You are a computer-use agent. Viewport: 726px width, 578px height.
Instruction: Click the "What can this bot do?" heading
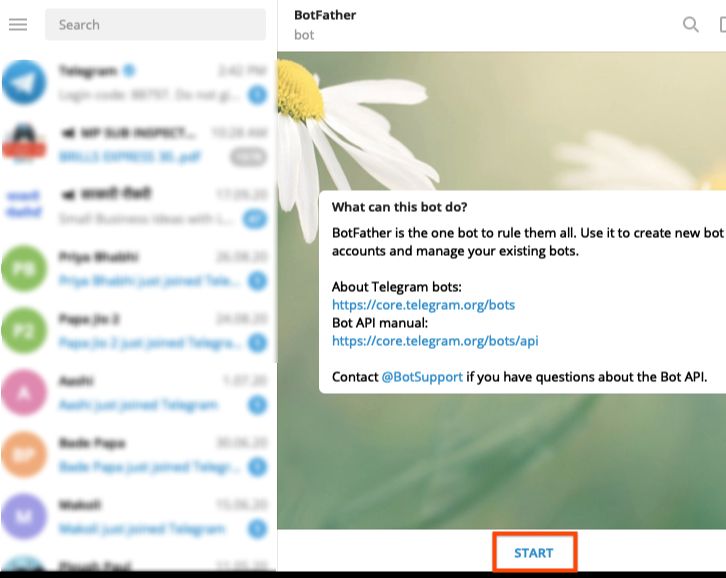[399, 207]
